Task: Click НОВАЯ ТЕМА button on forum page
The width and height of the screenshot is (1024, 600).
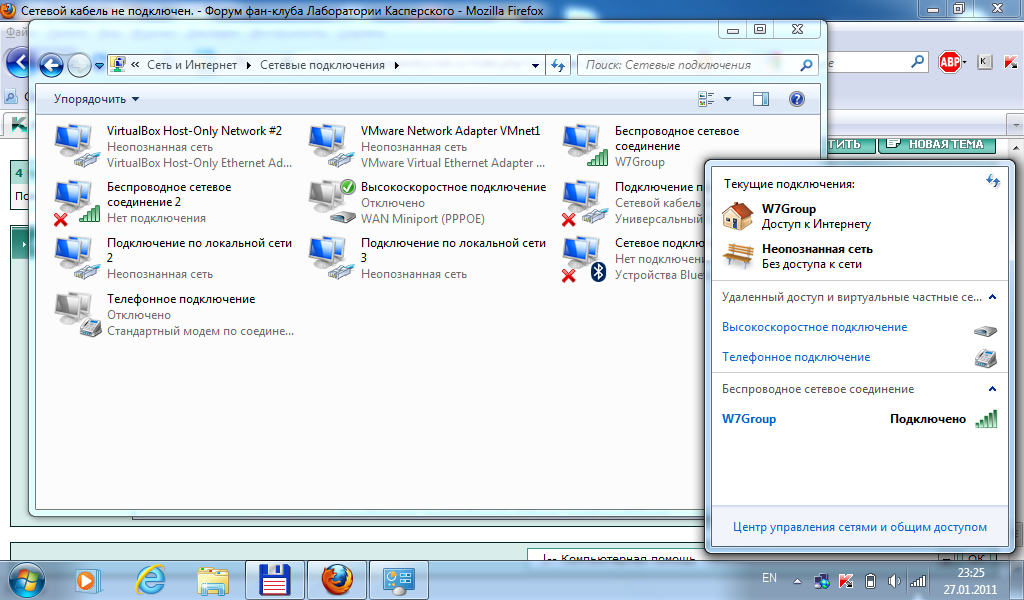Action: pyautogui.click(x=936, y=144)
